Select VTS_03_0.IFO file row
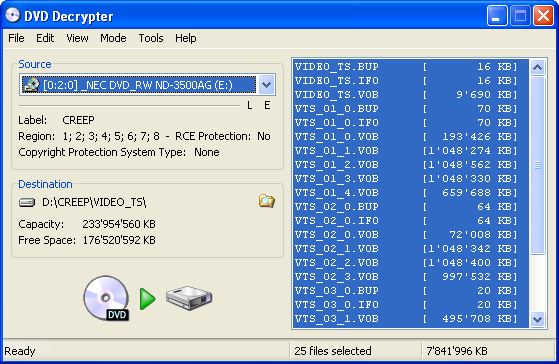 411,304
